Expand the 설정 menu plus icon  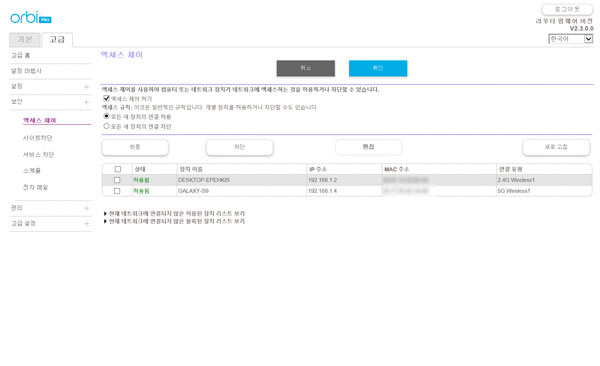[86, 87]
